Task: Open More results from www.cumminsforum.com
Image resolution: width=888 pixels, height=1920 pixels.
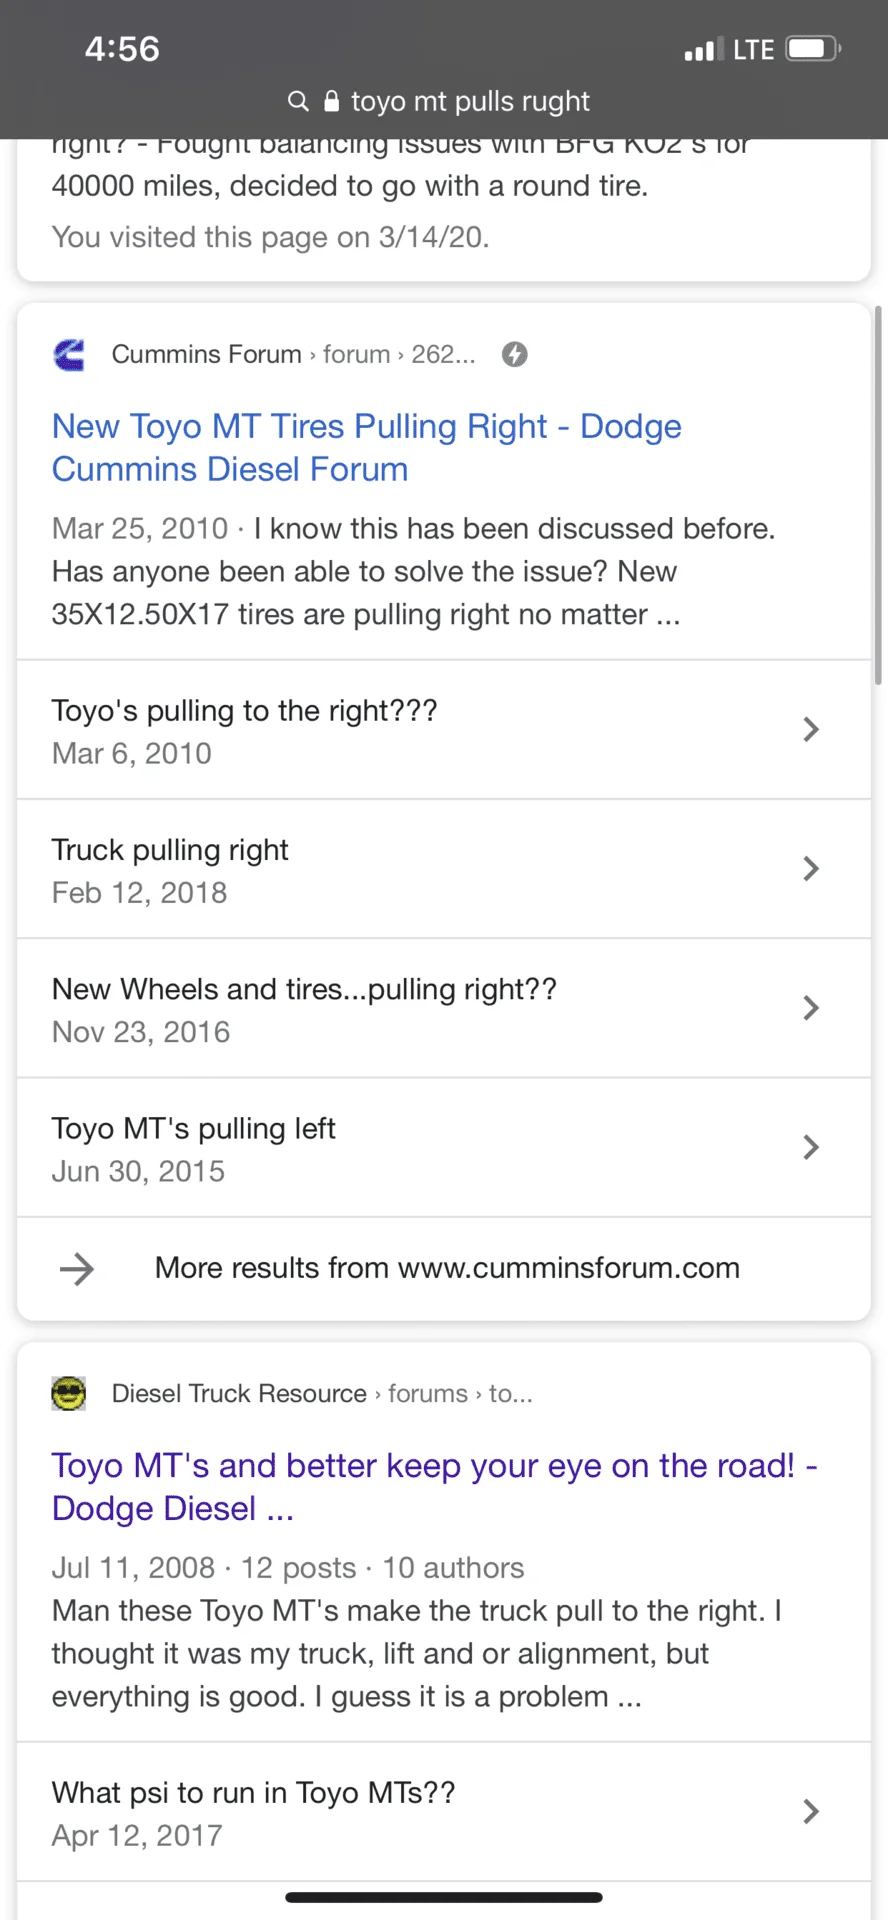Action: tap(447, 1268)
